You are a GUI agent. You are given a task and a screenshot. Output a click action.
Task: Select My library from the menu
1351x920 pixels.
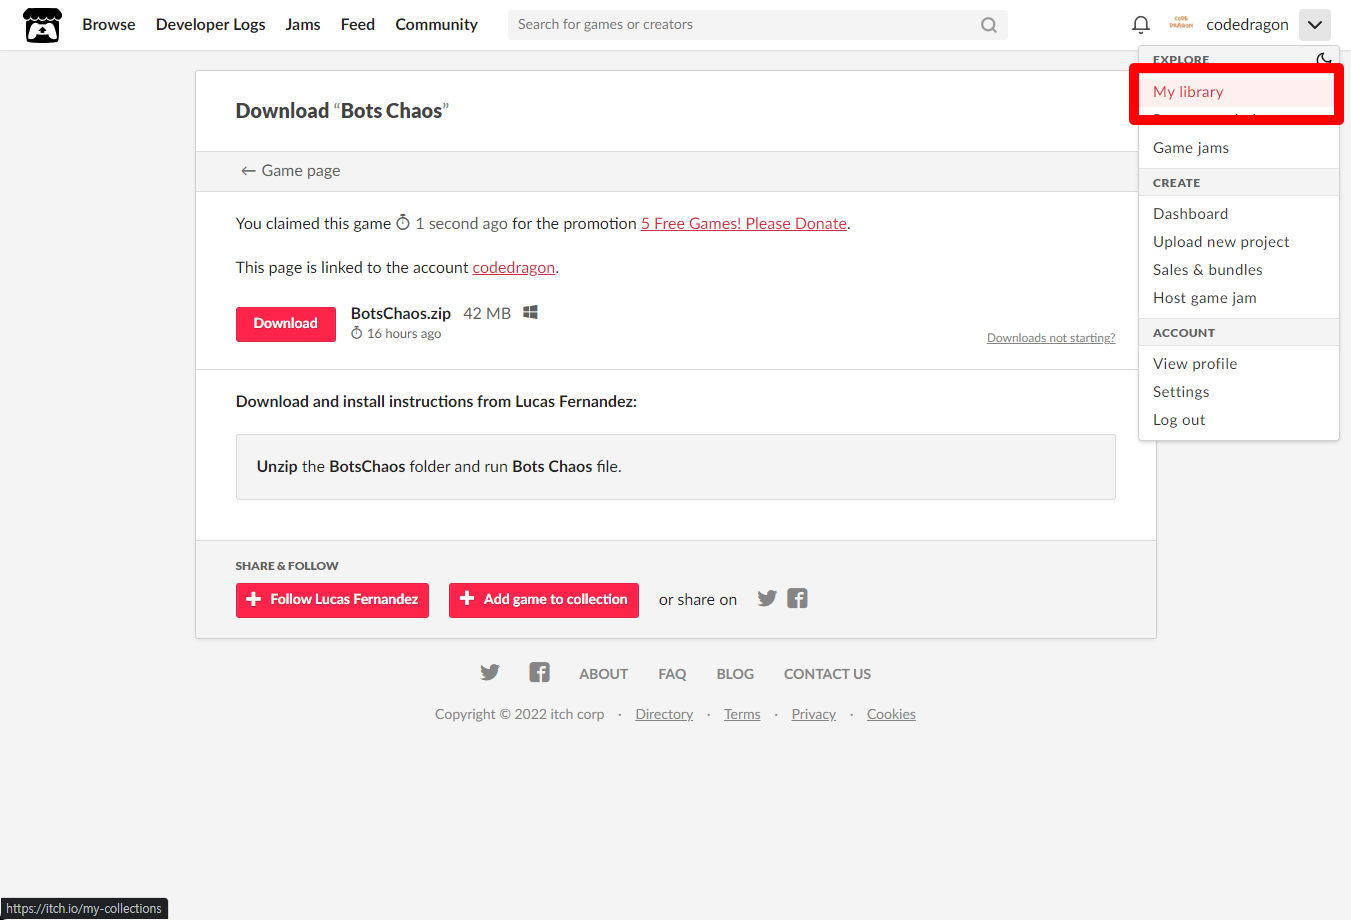coord(1239,92)
